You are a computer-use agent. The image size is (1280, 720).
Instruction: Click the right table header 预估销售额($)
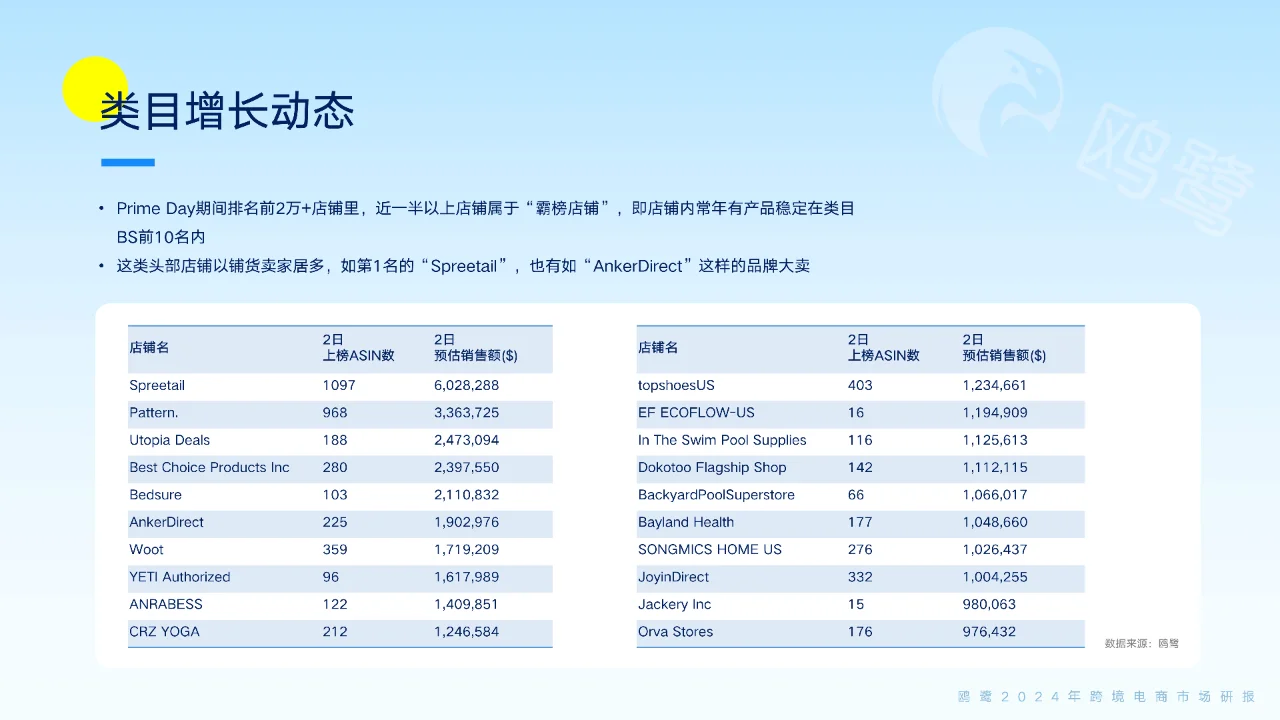click(1005, 355)
